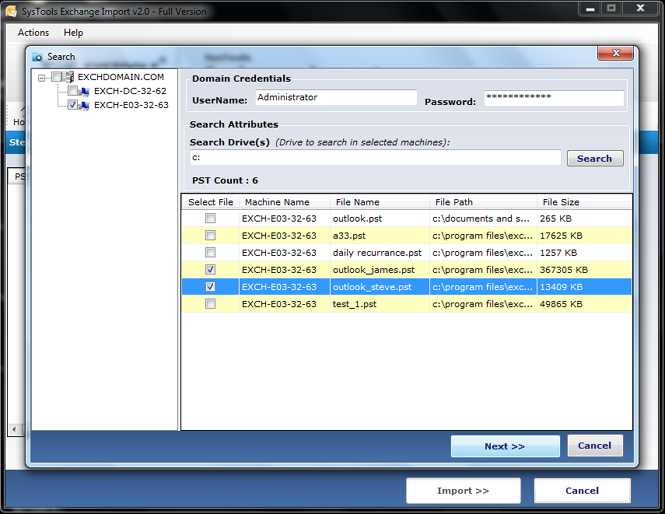Click the PST Count : 6 label
Viewport: 665px width, 514px height.
coord(225,181)
